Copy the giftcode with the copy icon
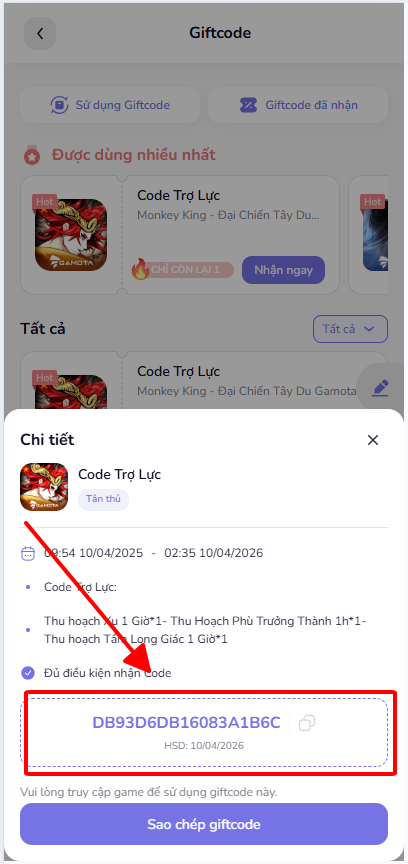408x864 pixels. point(307,722)
